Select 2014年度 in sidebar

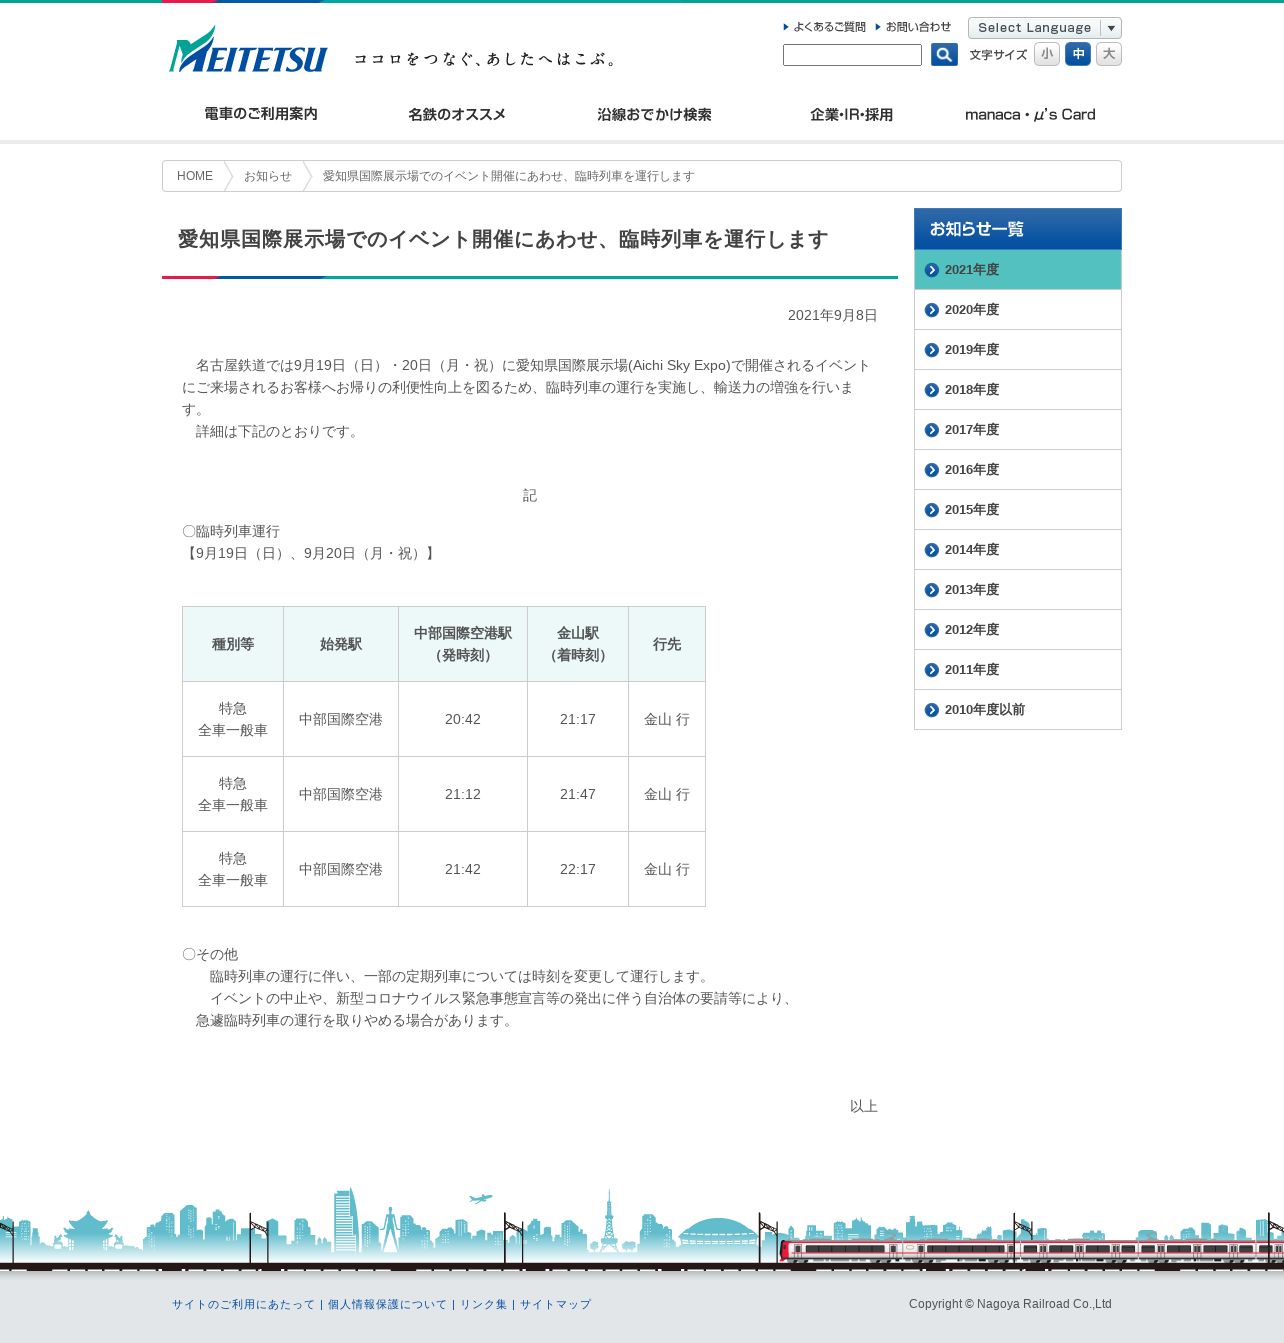point(1018,550)
